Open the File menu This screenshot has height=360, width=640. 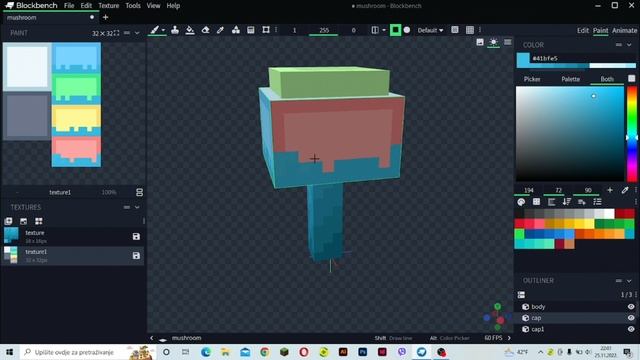tap(69, 6)
